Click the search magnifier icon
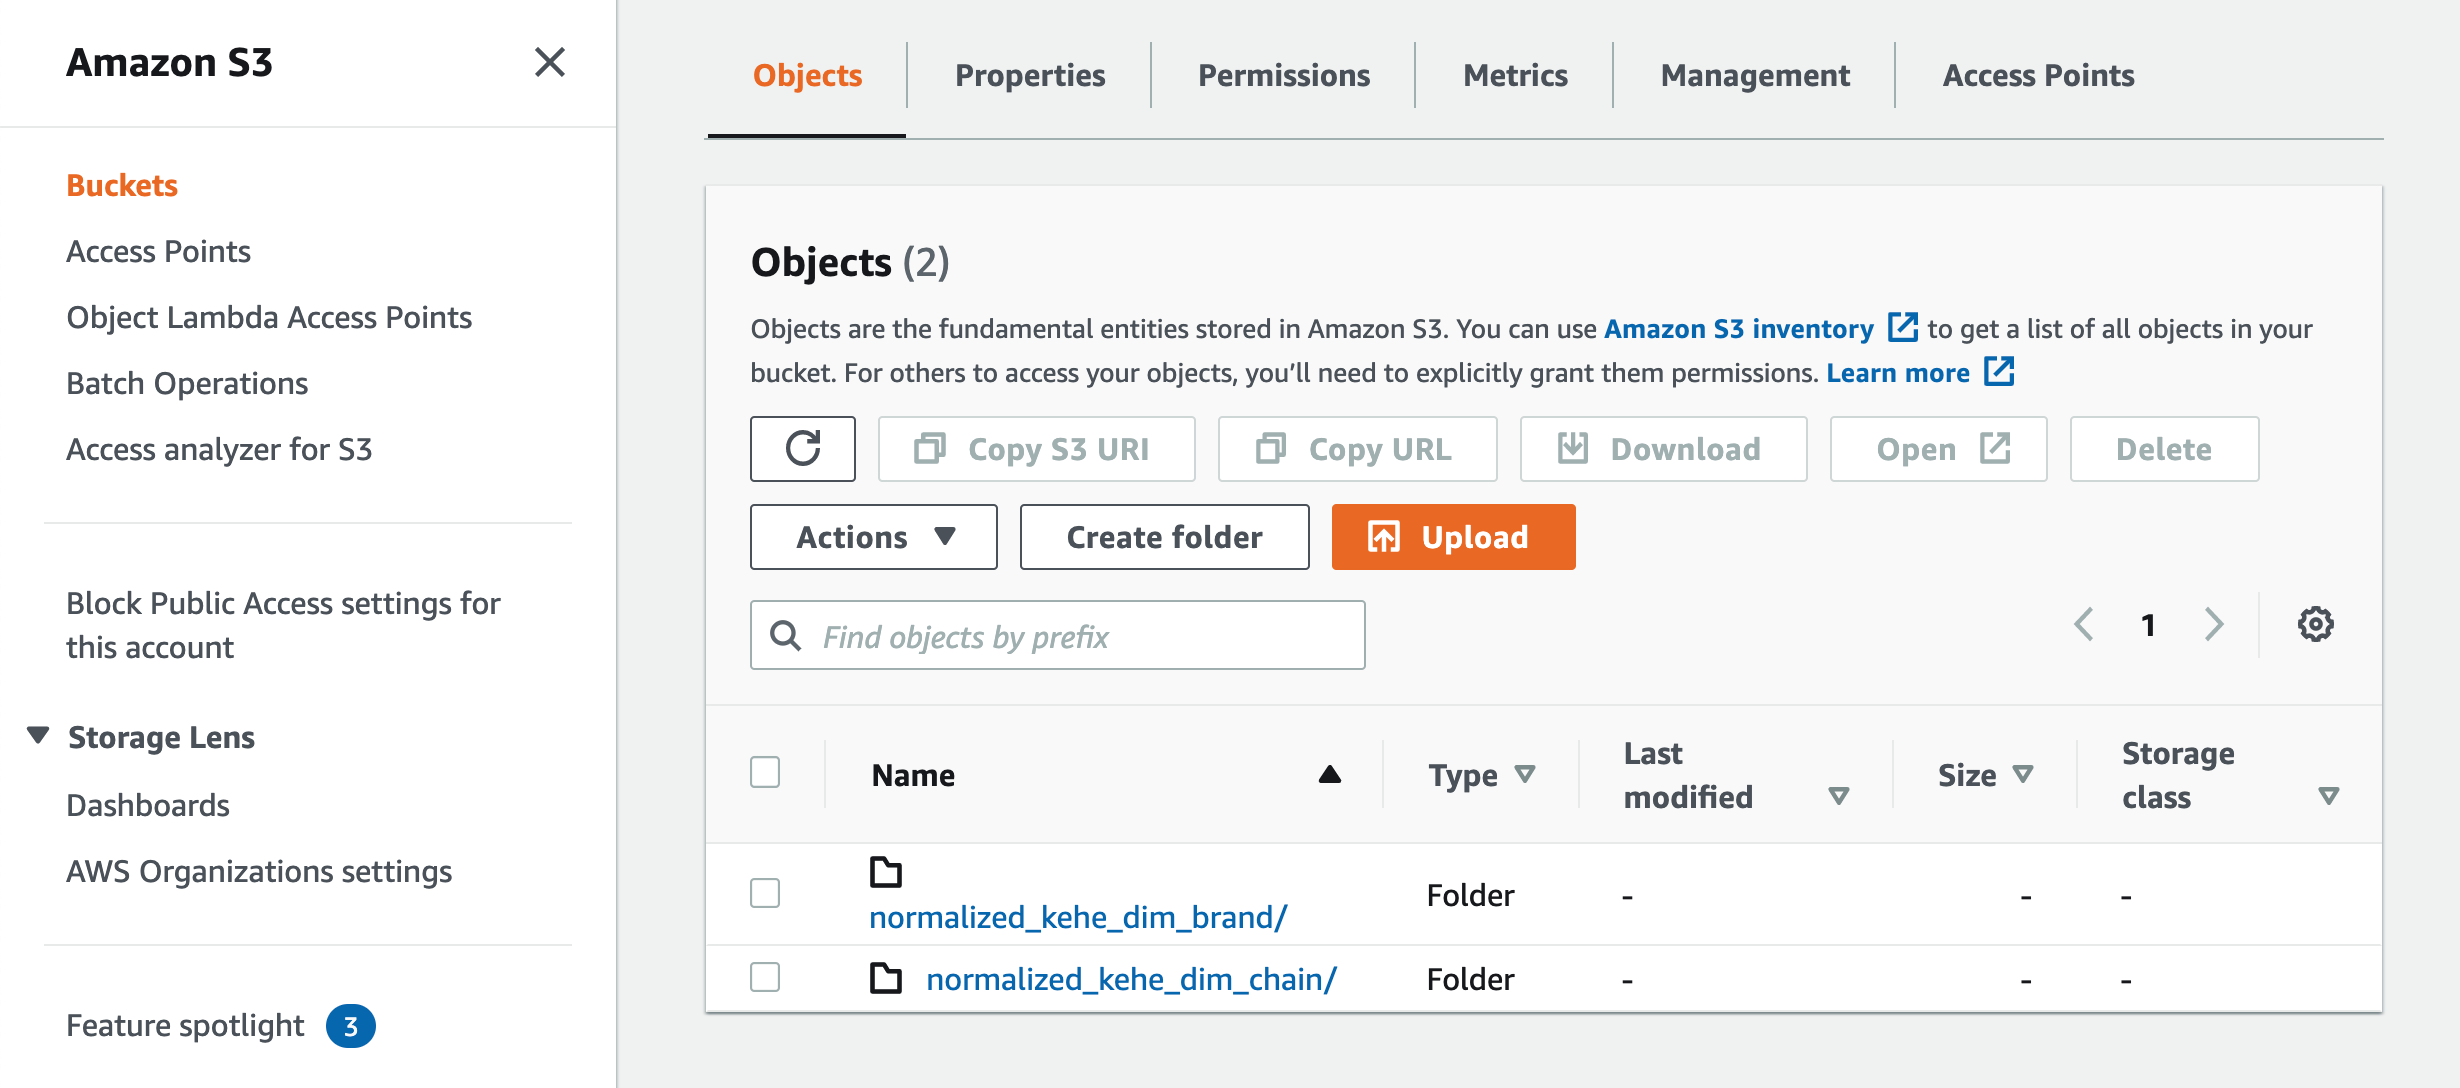2460x1088 pixels. point(786,635)
